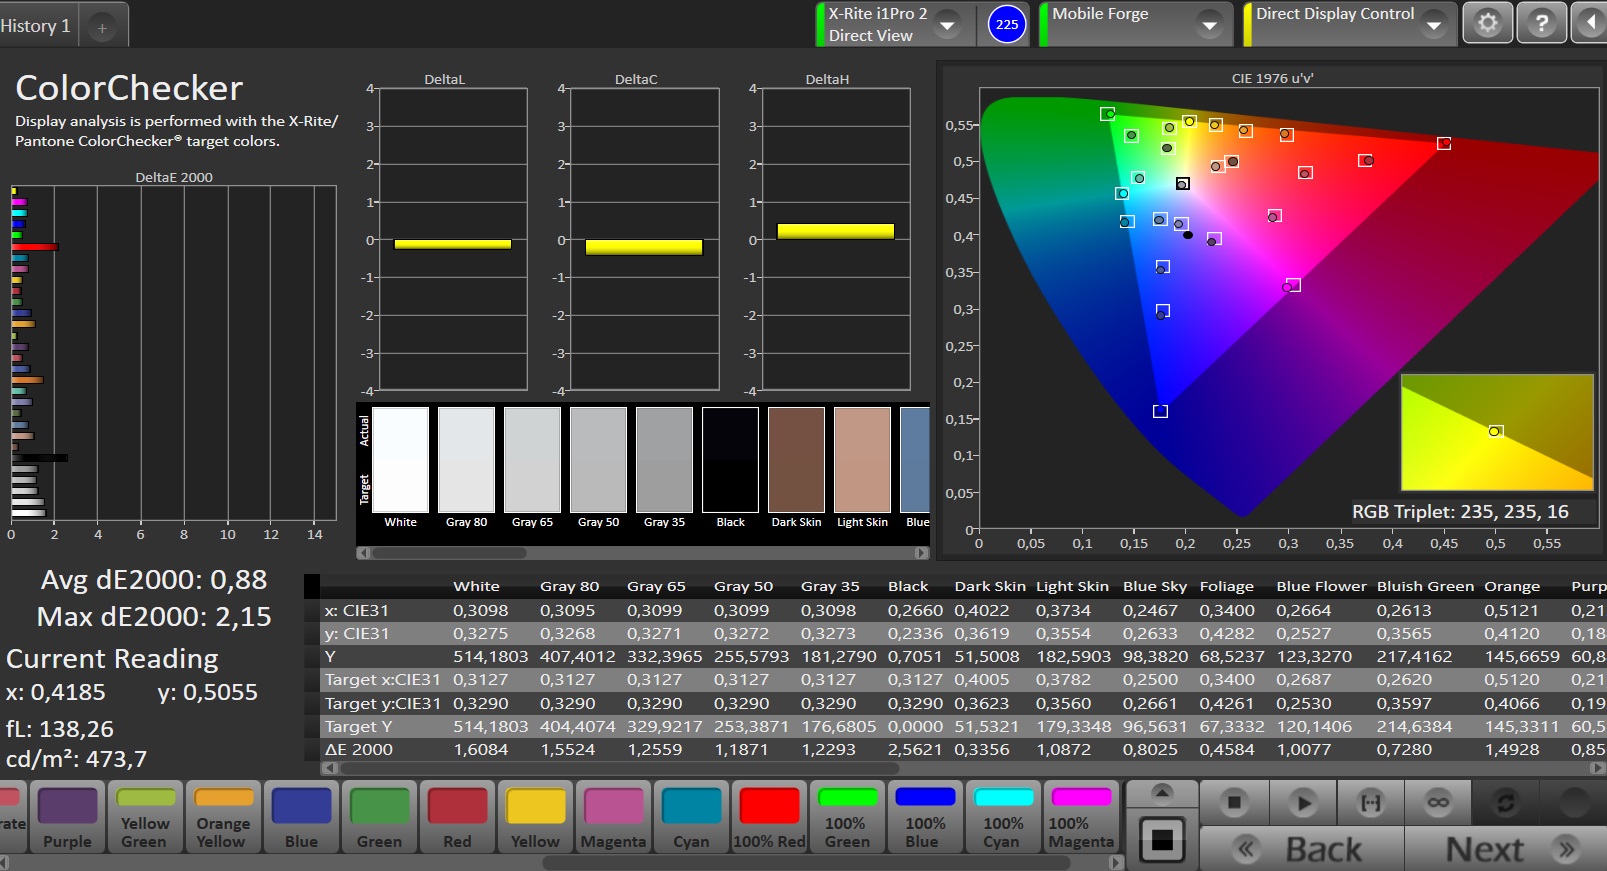This screenshot has width=1607, height=871.
Task: Open settings gear in top toolbar
Action: 1488,23
